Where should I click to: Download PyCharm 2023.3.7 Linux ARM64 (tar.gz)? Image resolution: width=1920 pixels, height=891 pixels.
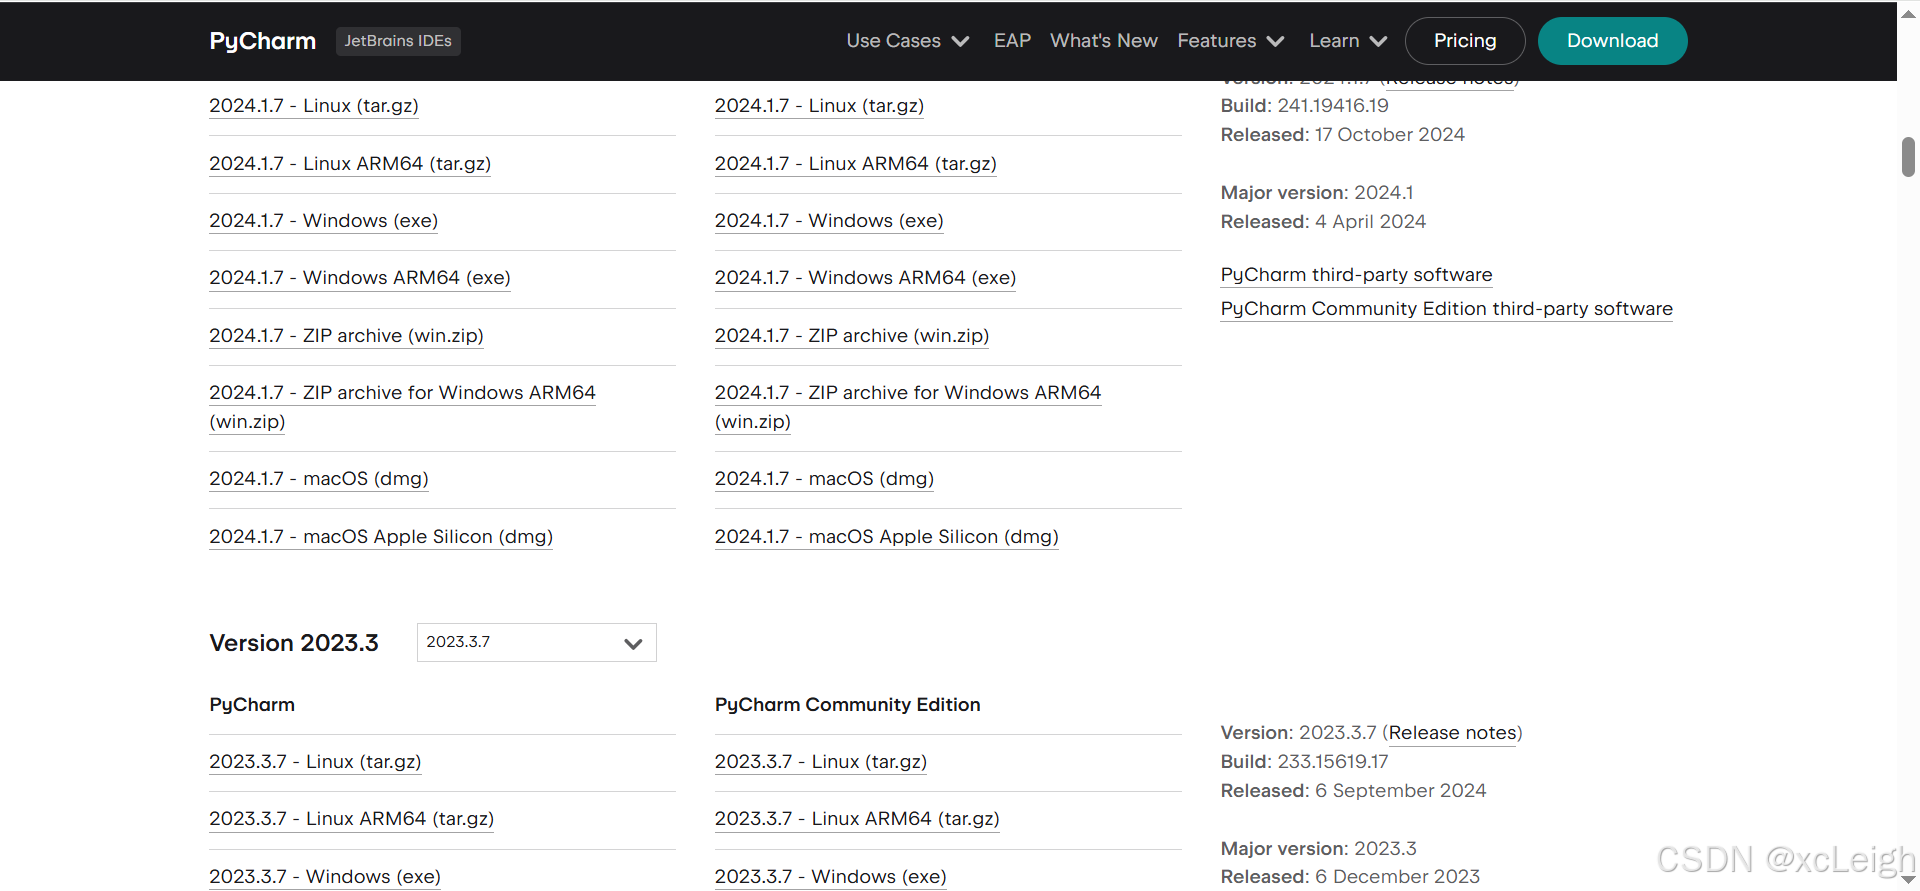click(x=351, y=819)
